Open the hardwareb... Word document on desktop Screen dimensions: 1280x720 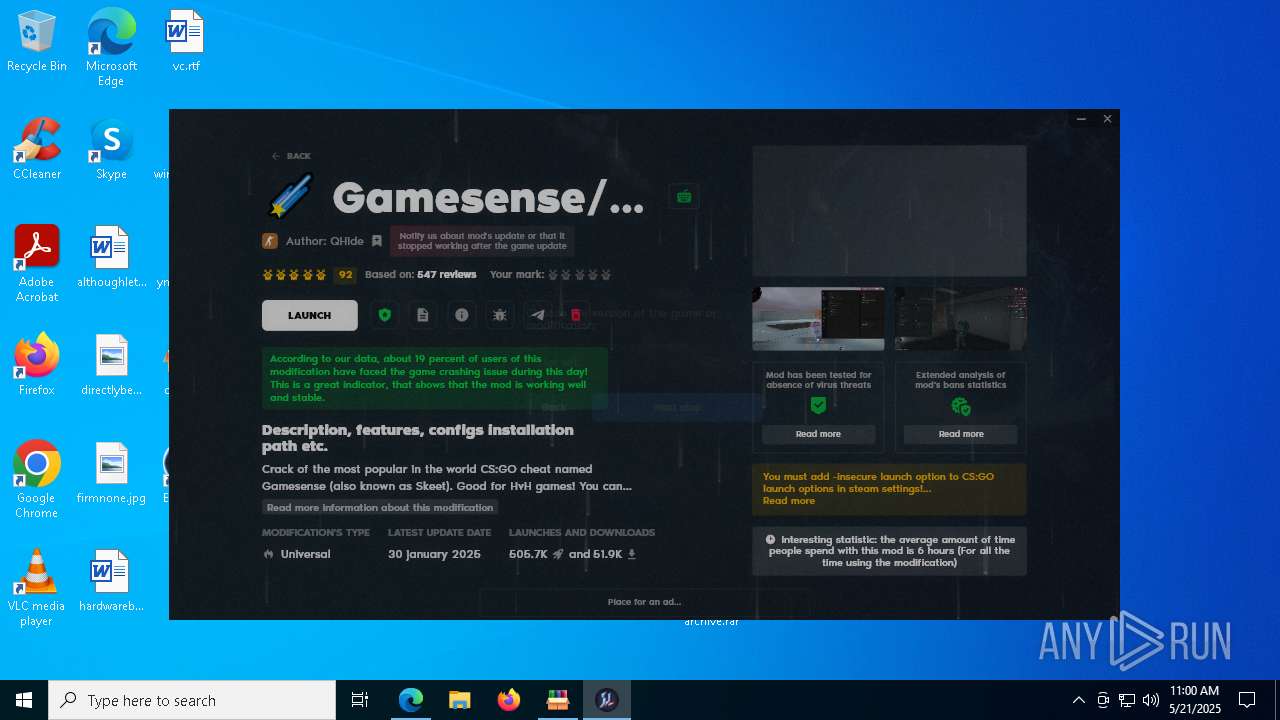pyautogui.click(x=111, y=581)
